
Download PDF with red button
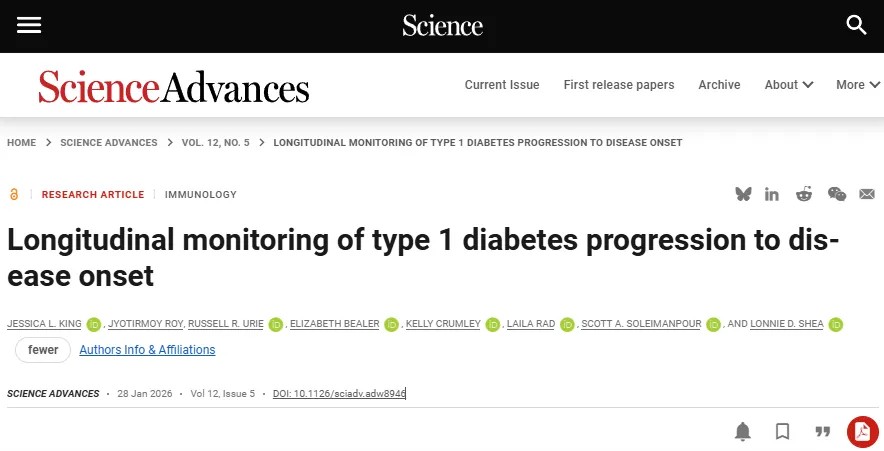click(x=862, y=431)
